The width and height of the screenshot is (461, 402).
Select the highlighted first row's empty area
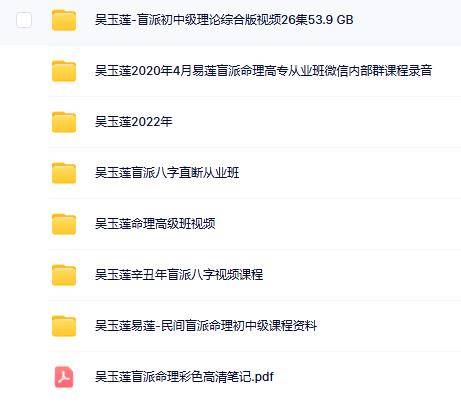(x=407, y=21)
